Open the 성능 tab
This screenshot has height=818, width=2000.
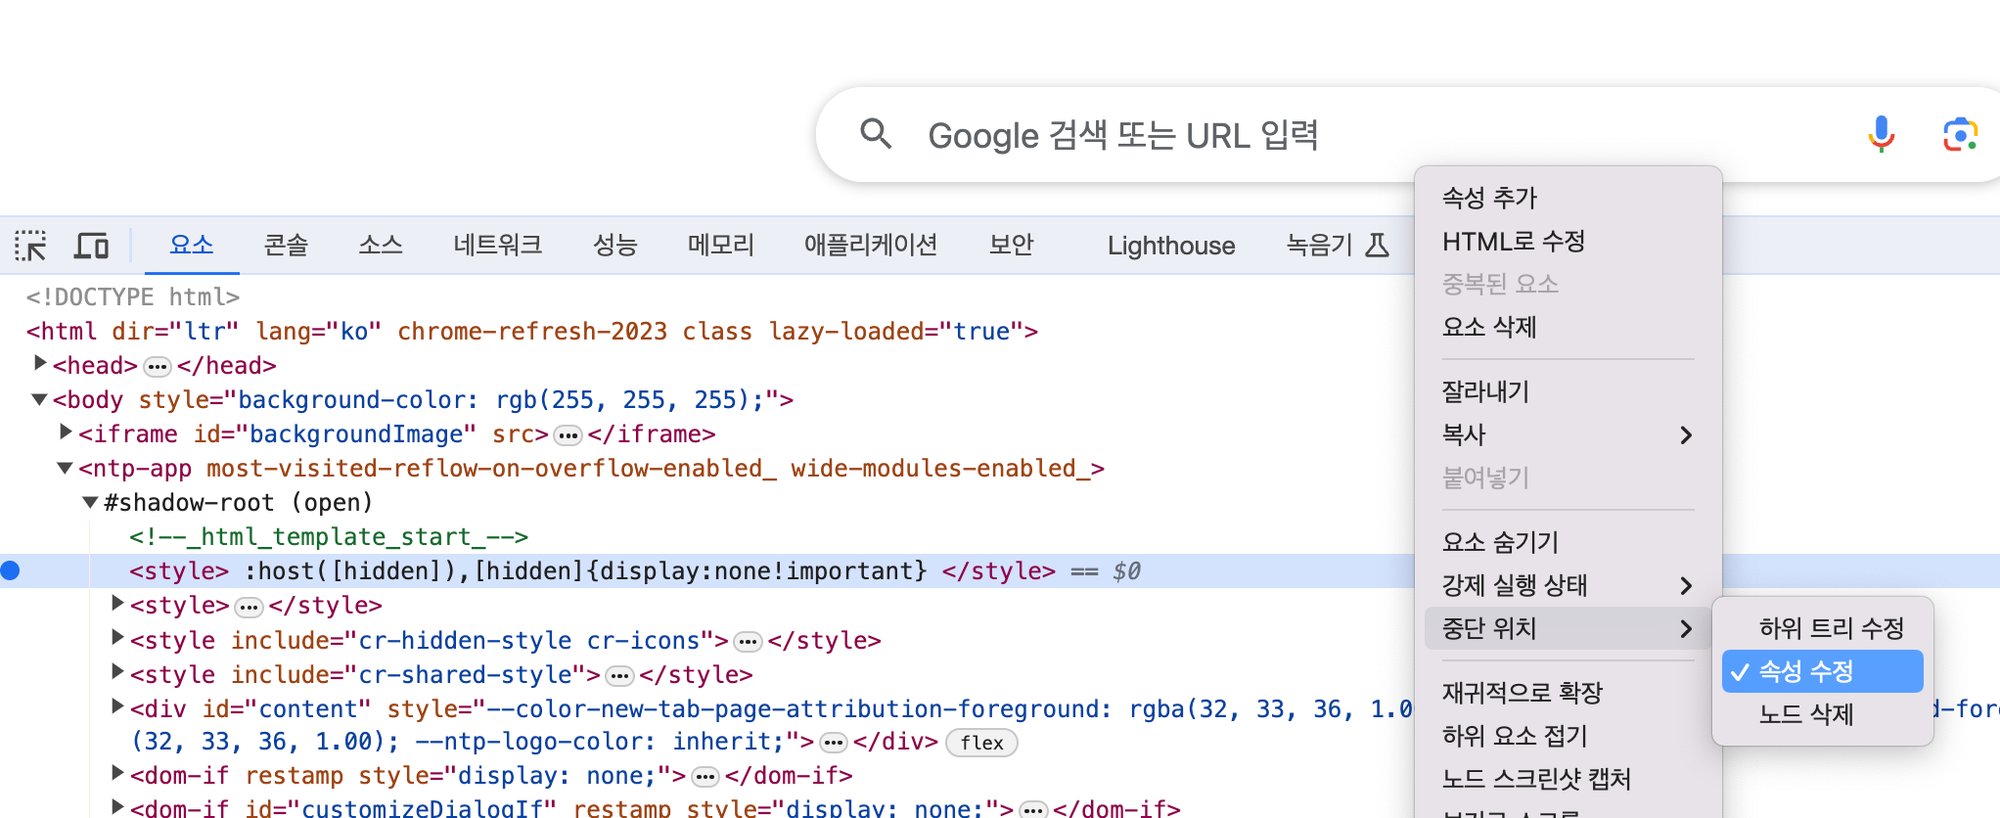(615, 245)
